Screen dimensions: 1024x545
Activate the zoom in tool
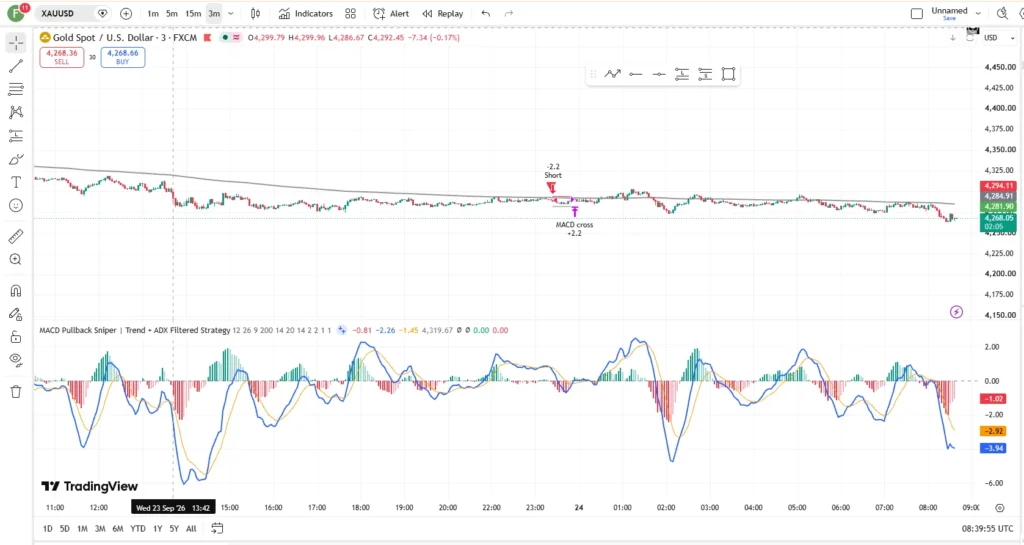(x=16, y=260)
